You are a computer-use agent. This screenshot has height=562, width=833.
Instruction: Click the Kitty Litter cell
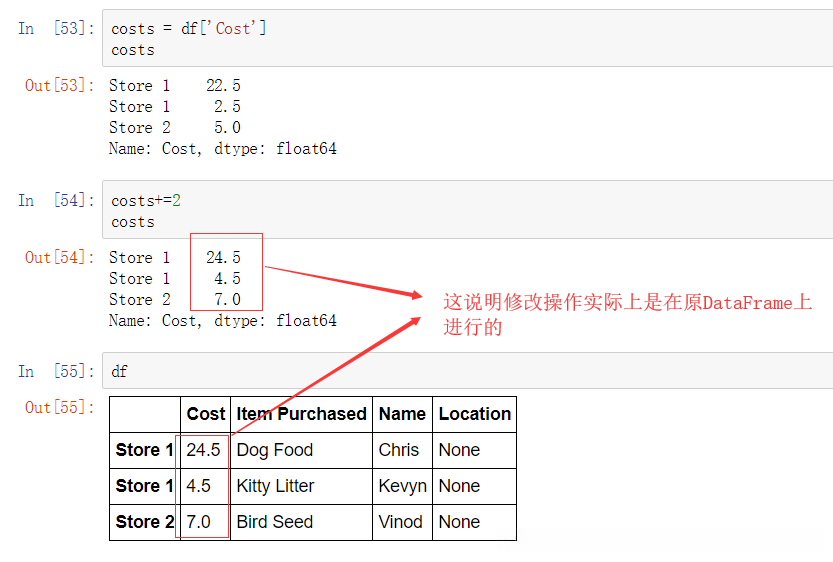[x=301, y=486]
